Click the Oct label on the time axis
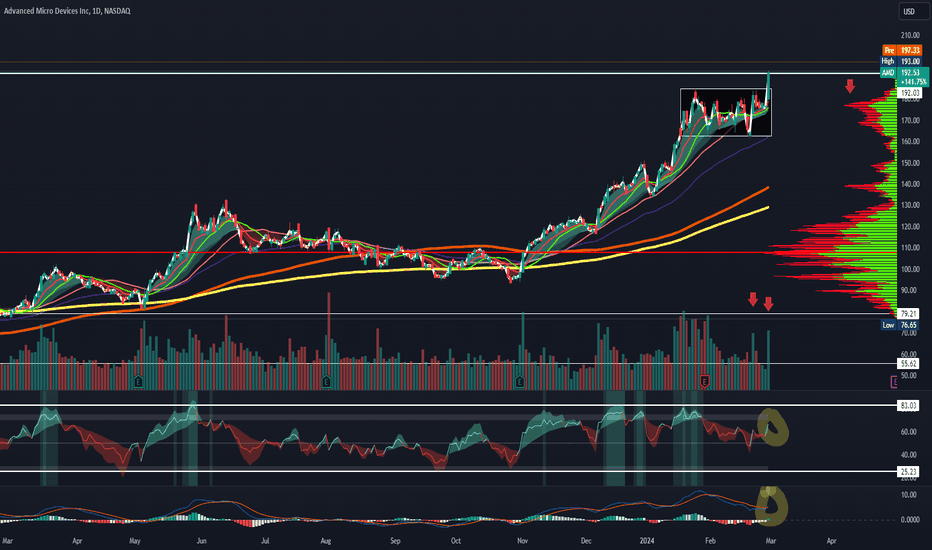 [456, 541]
